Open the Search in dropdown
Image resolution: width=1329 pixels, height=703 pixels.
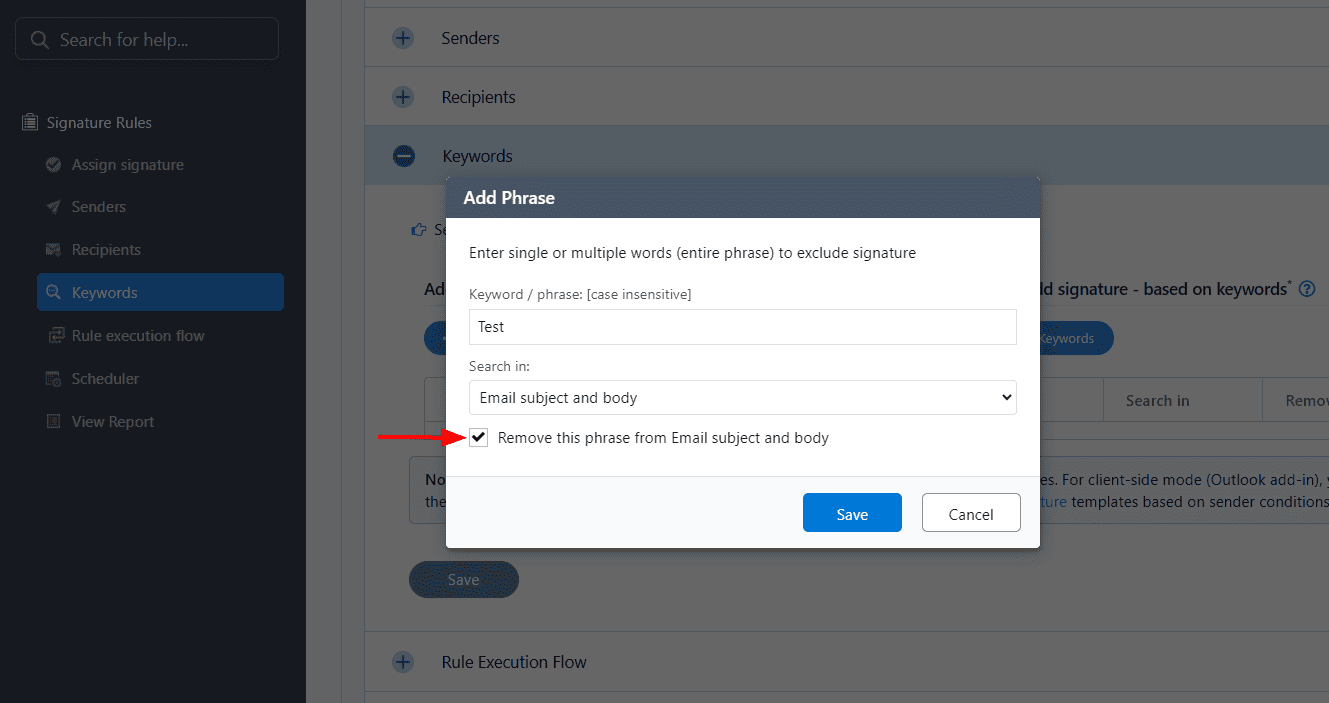click(742, 398)
